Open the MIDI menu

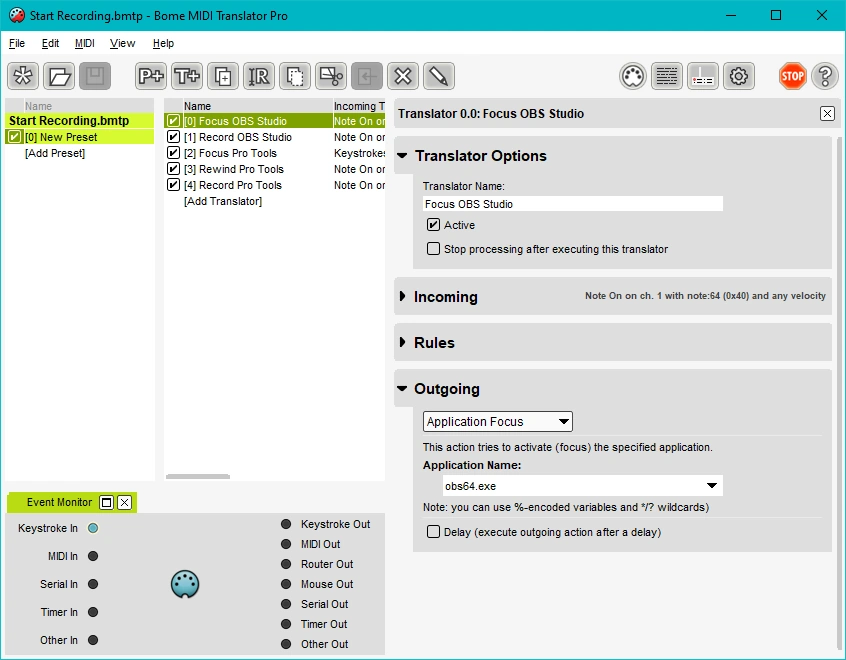[x=85, y=43]
